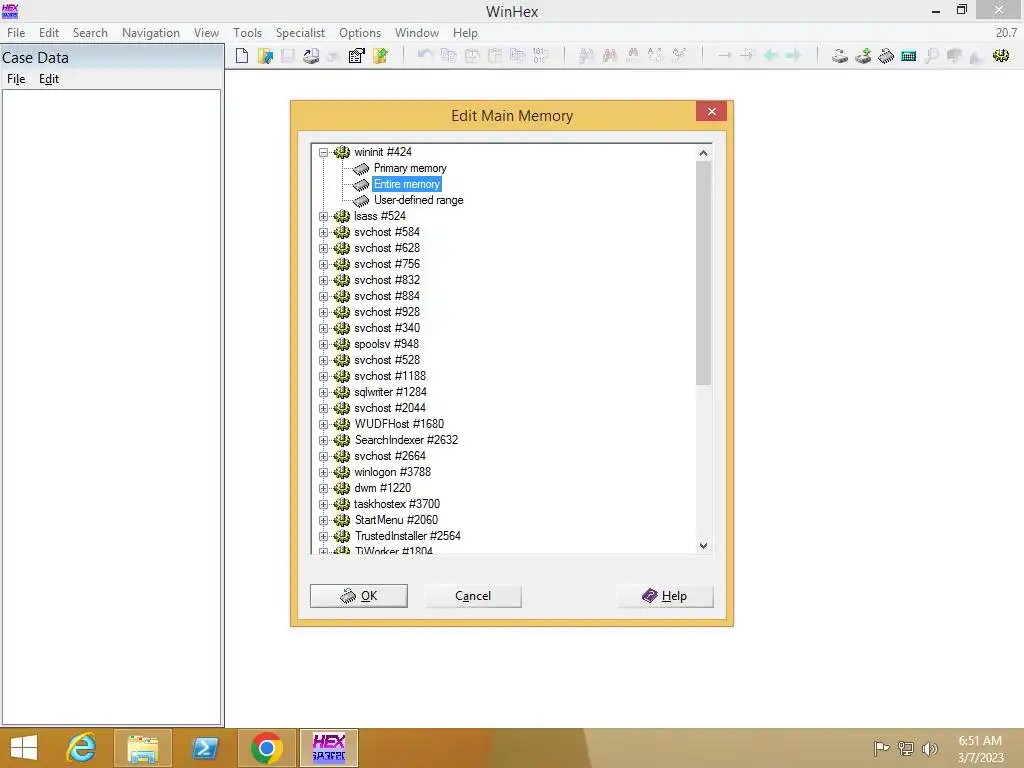The height and width of the screenshot is (768, 1024).
Task: Expand the sqlwriter #1284 tree node
Action: click(323, 392)
